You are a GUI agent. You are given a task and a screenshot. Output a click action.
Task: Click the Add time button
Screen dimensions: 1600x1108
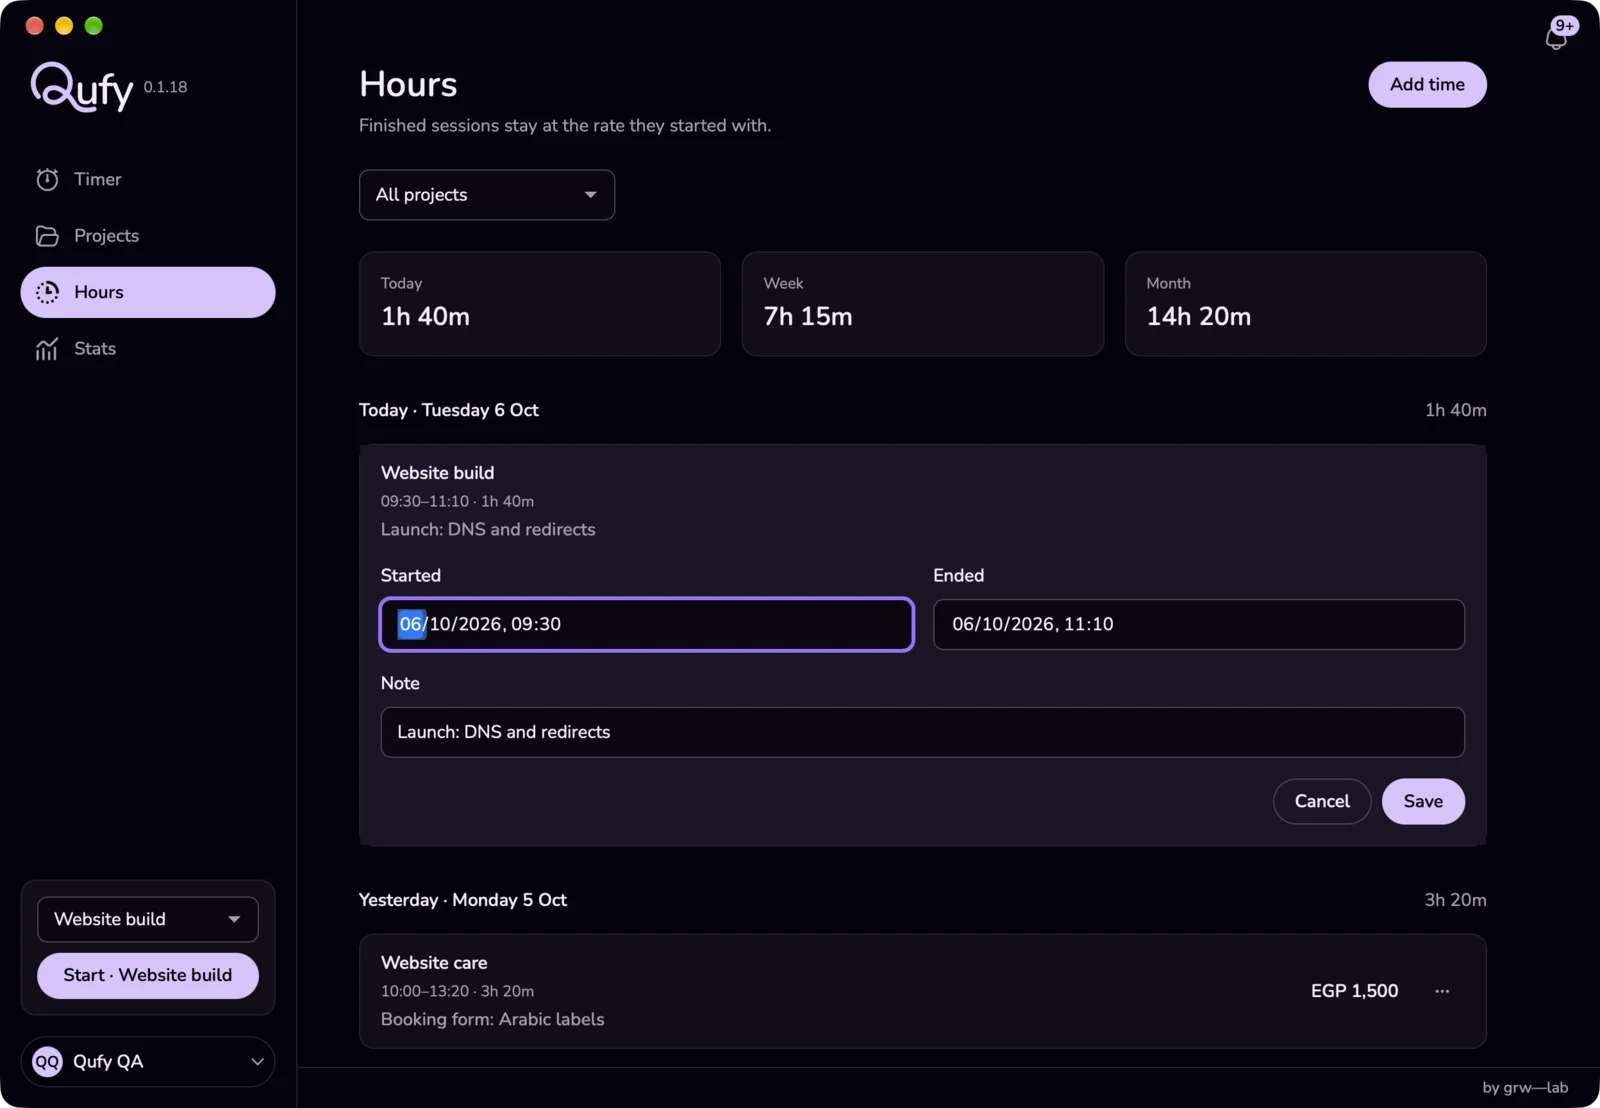tap(1427, 85)
